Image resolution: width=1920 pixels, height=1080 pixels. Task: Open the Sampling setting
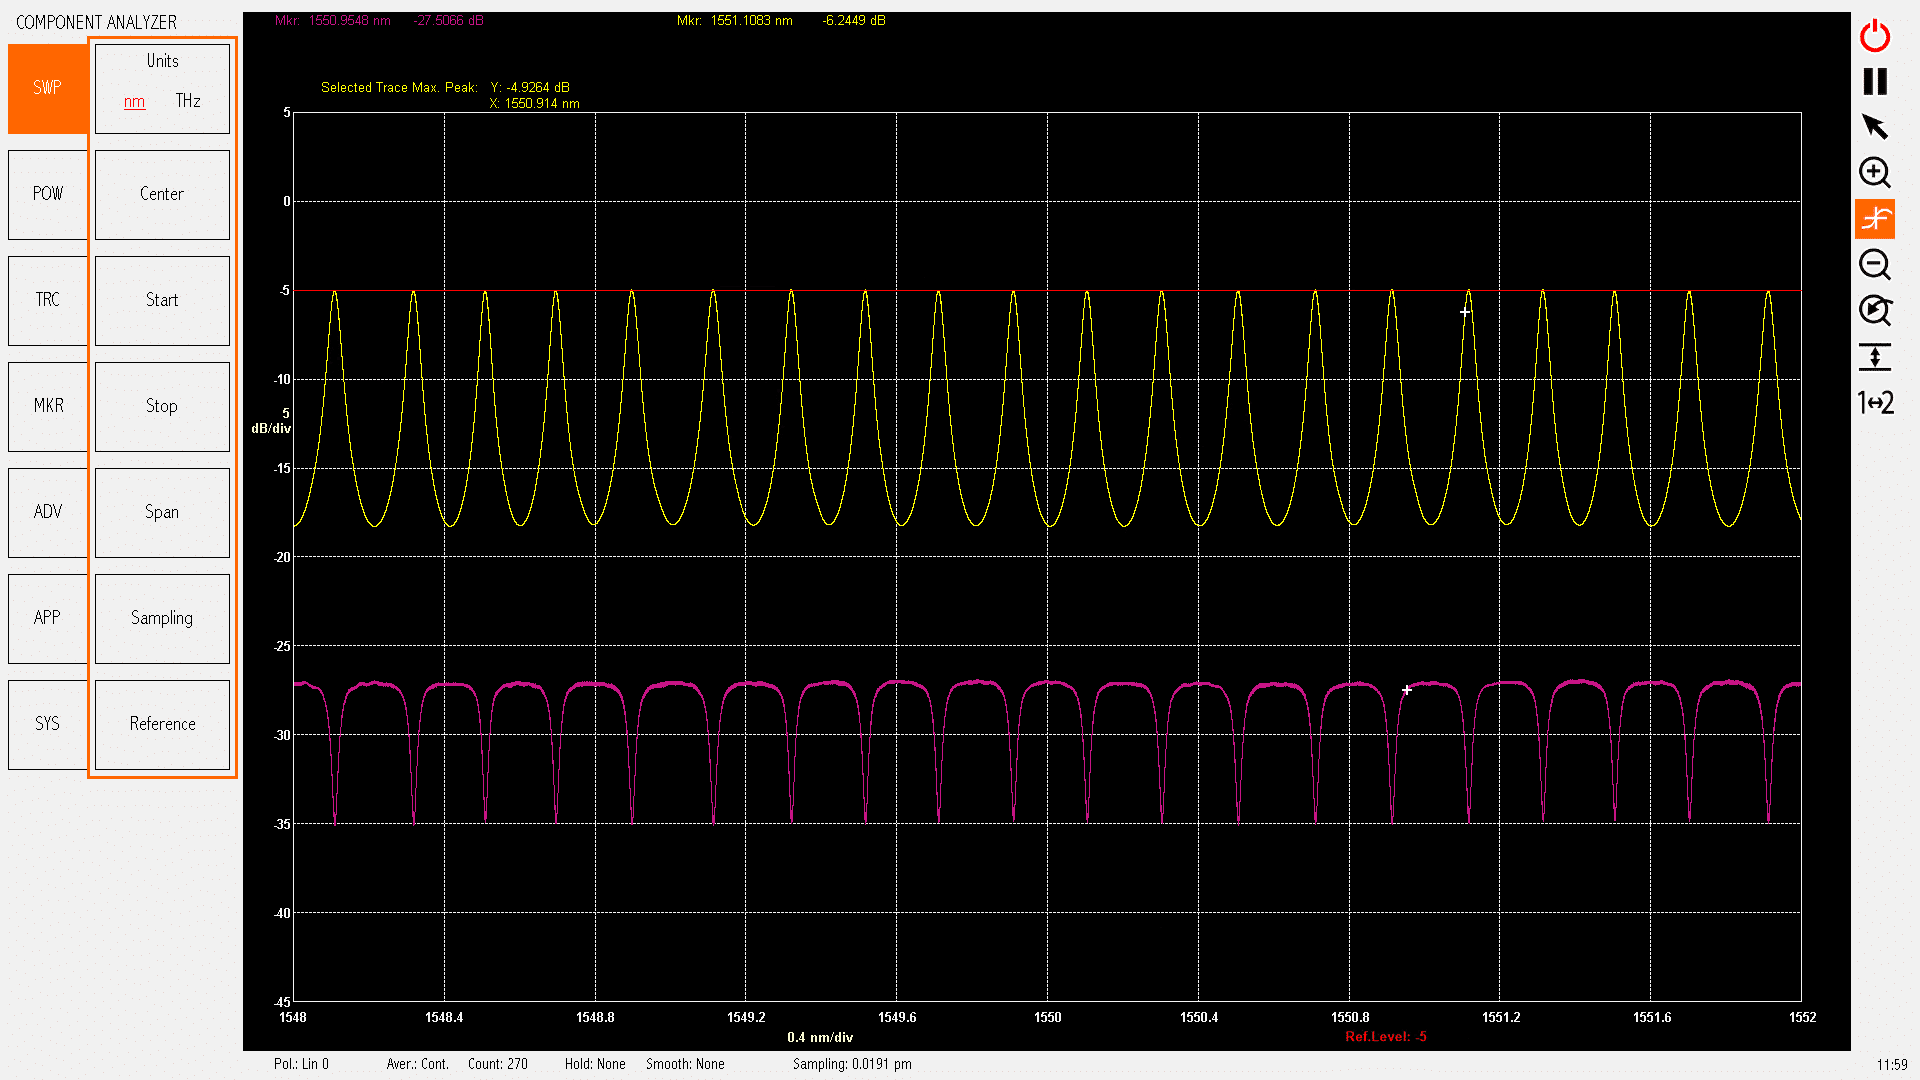pyautogui.click(x=162, y=618)
